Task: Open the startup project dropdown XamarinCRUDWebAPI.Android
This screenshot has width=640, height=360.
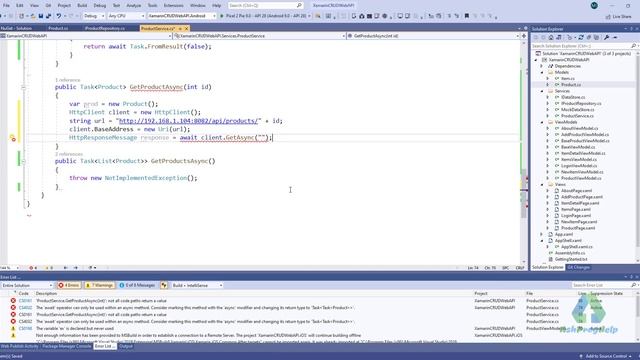Action: [182, 16]
